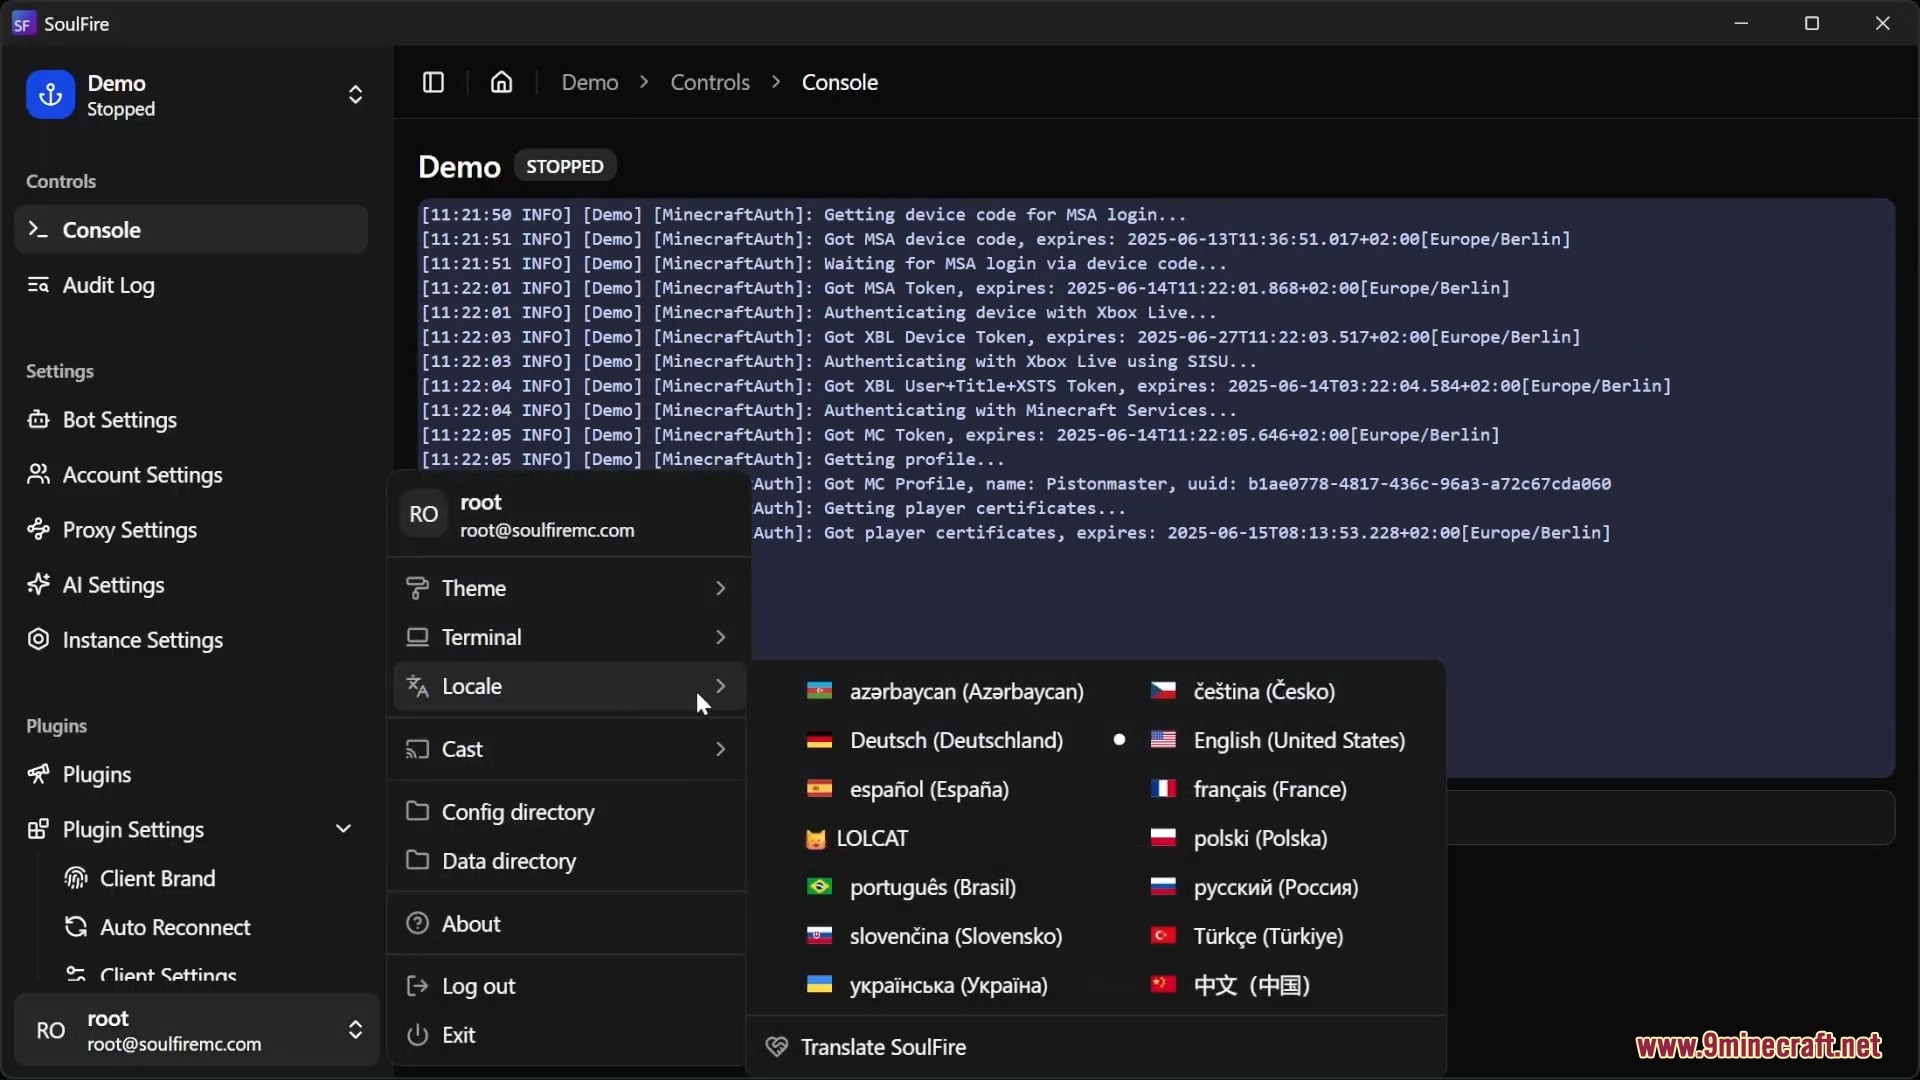Click the Exit power icon
The width and height of the screenshot is (1920, 1080).
click(417, 1035)
